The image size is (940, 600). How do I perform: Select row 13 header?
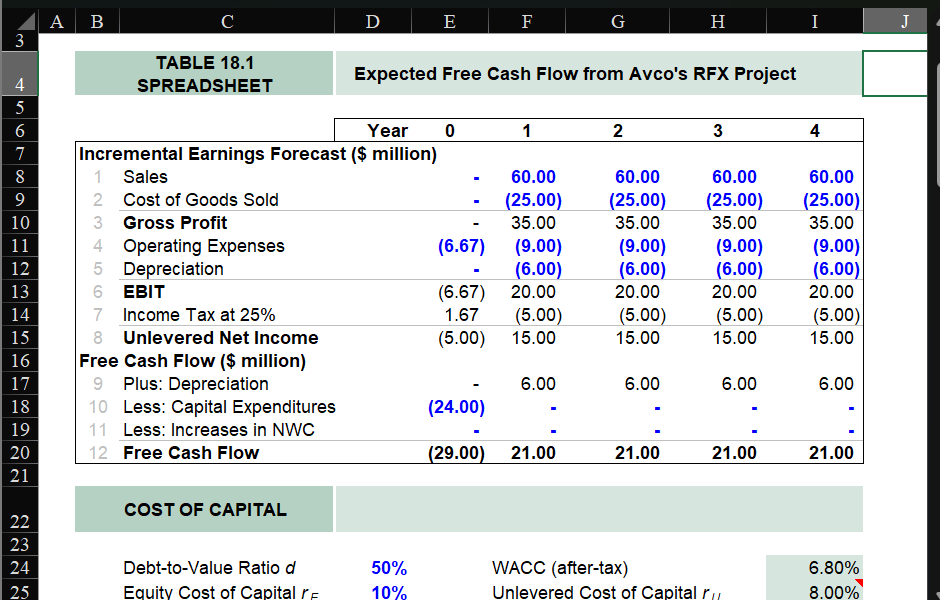[x=18, y=291]
